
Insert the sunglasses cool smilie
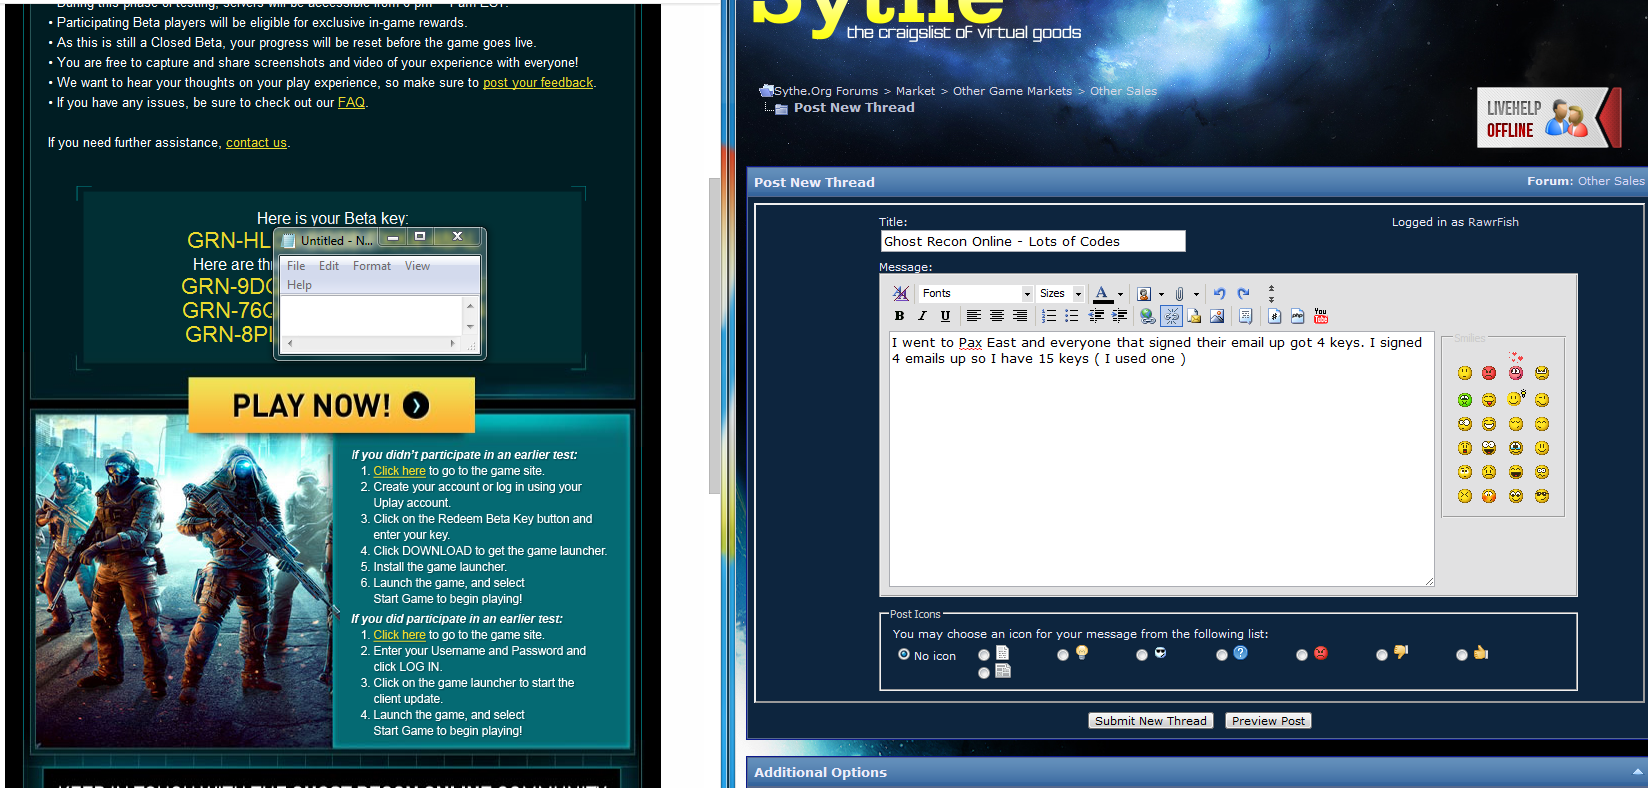[1542, 496]
